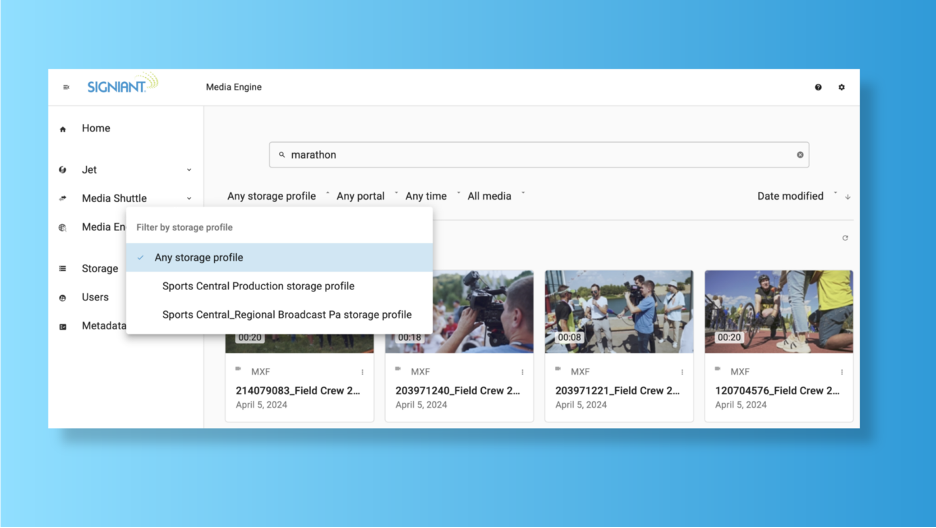The image size is (936, 528).
Task: Open the All media filter dropdown
Action: (495, 196)
